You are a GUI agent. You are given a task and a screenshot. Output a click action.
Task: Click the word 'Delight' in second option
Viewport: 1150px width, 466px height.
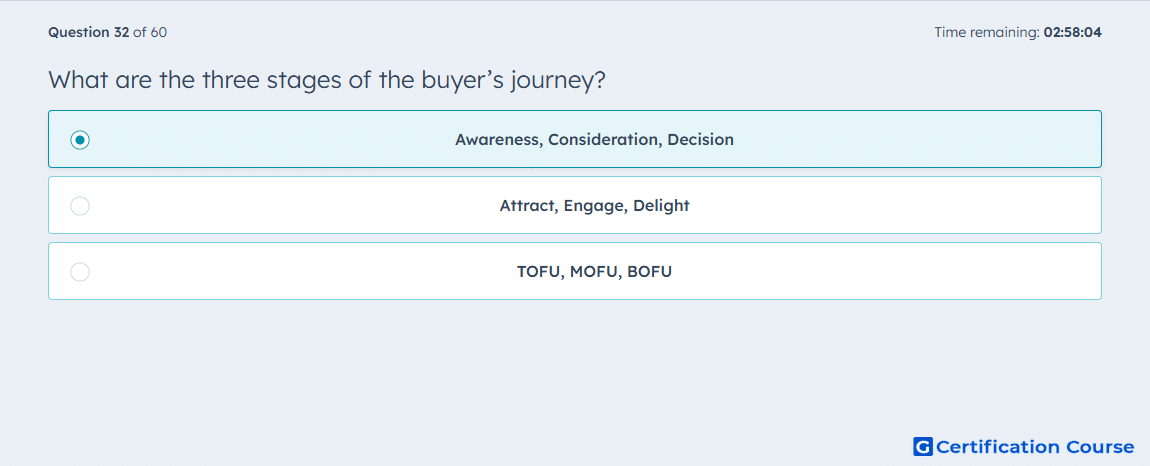coord(662,205)
